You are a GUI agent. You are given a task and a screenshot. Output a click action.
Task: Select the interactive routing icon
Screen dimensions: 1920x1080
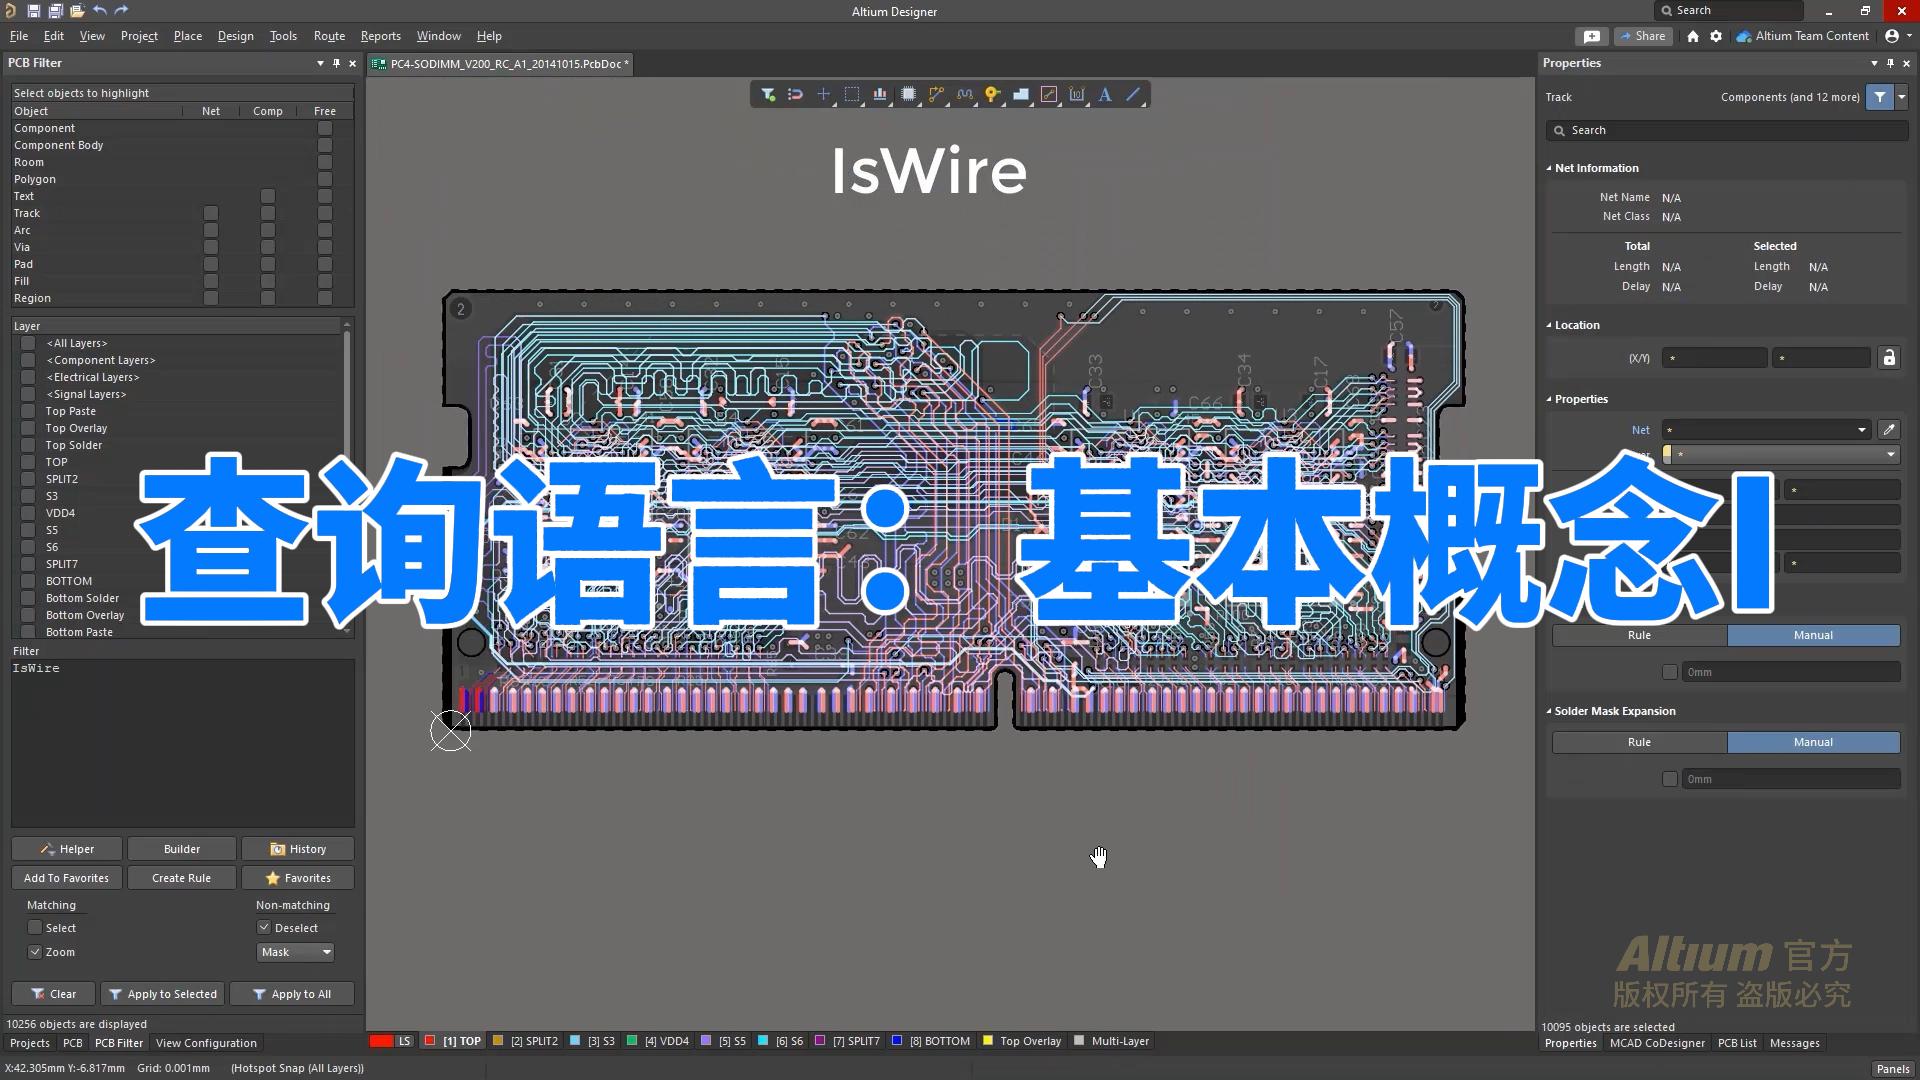click(x=936, y=94)
